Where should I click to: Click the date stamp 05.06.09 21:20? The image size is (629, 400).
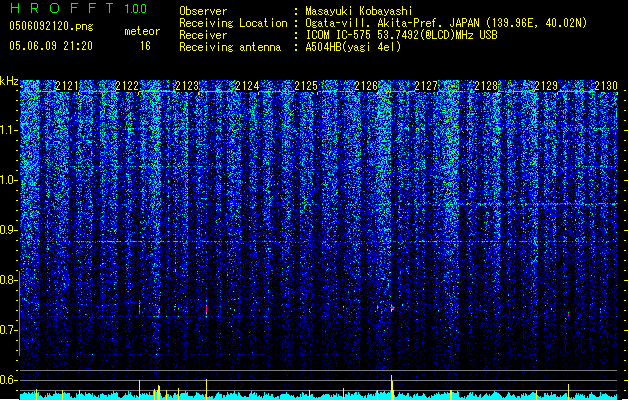coord(51,46)
